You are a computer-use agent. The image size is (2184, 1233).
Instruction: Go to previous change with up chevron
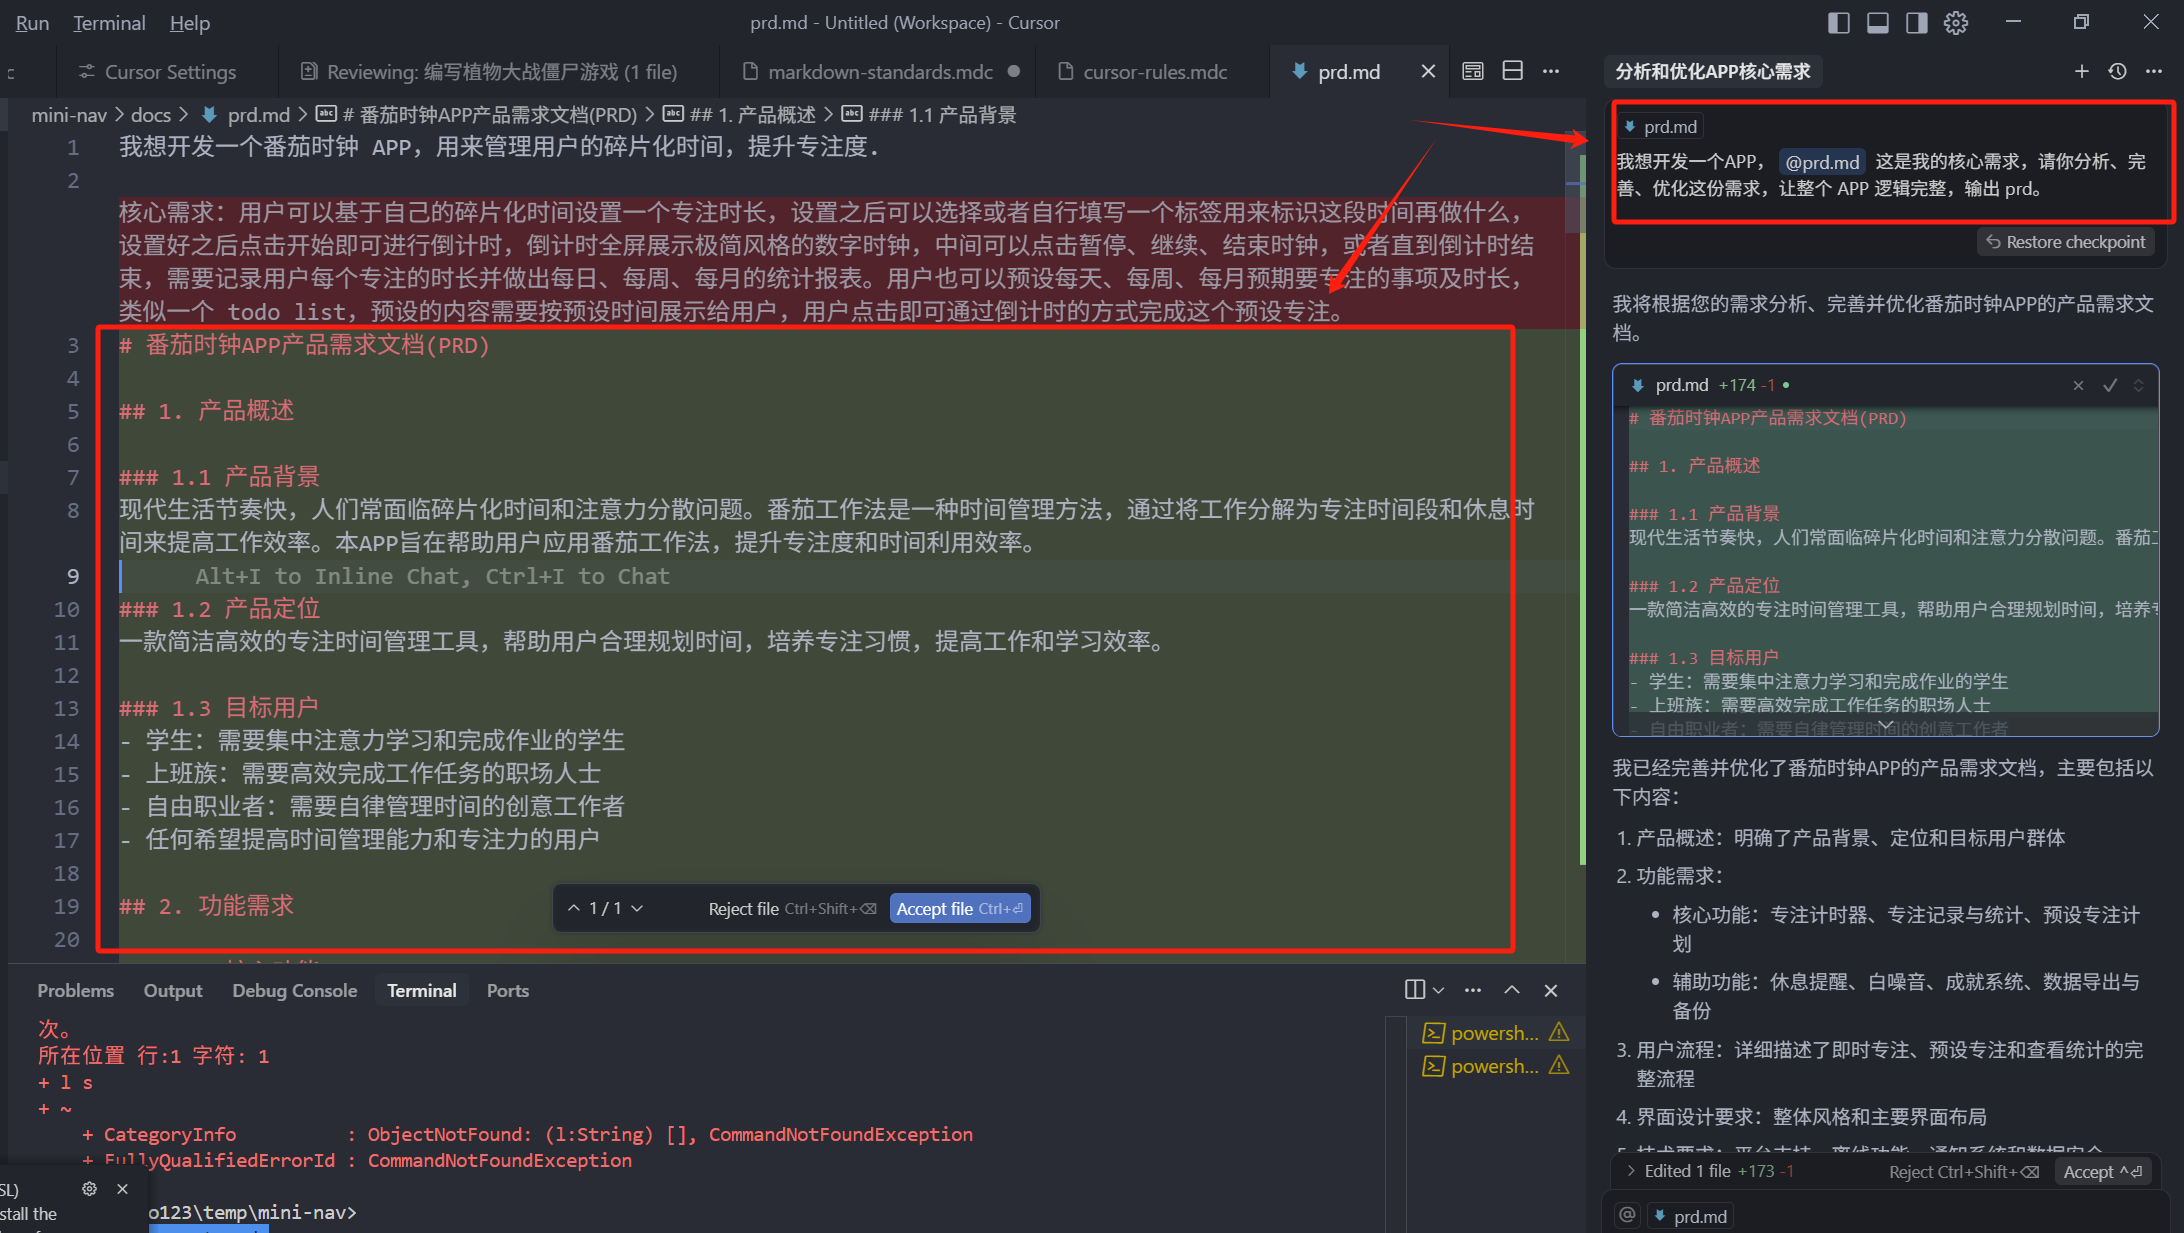tap(574, 908)
